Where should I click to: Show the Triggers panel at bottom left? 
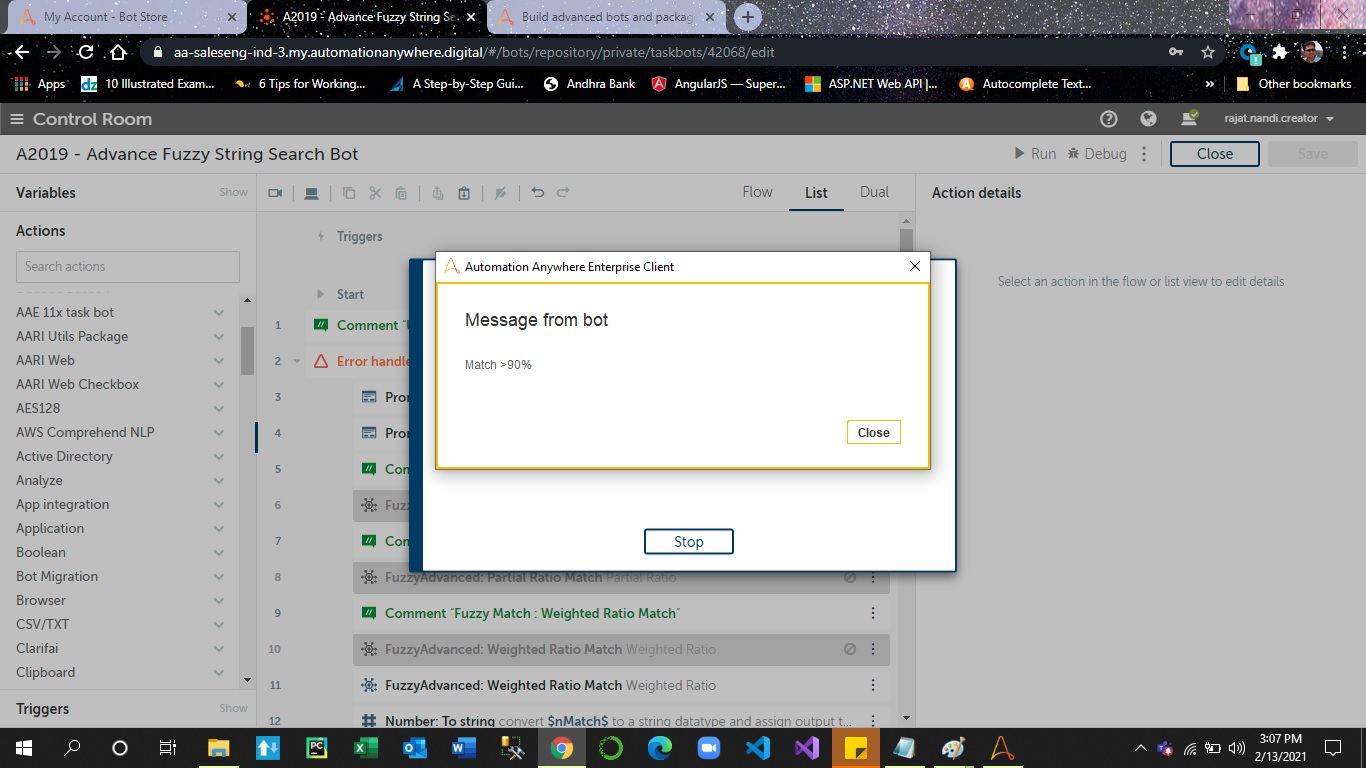click(x=233, y=708)
